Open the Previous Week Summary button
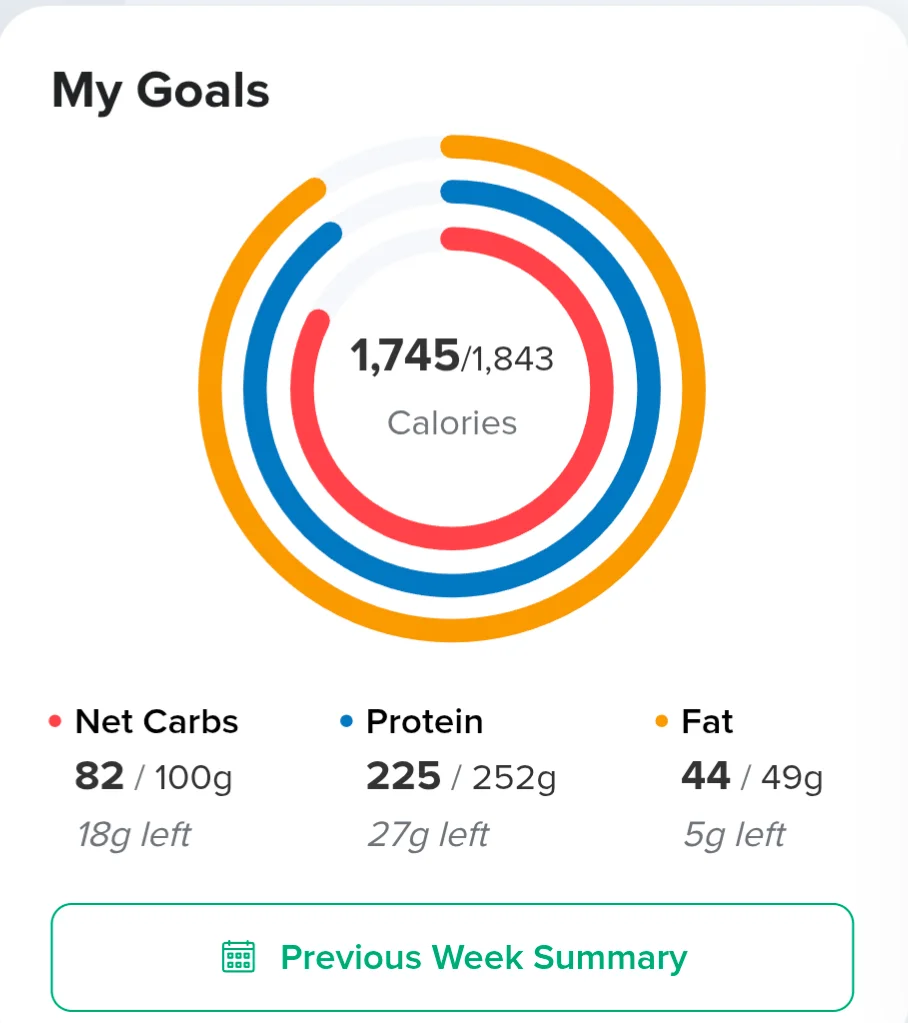908x1023 pixels. coord(452,957)
